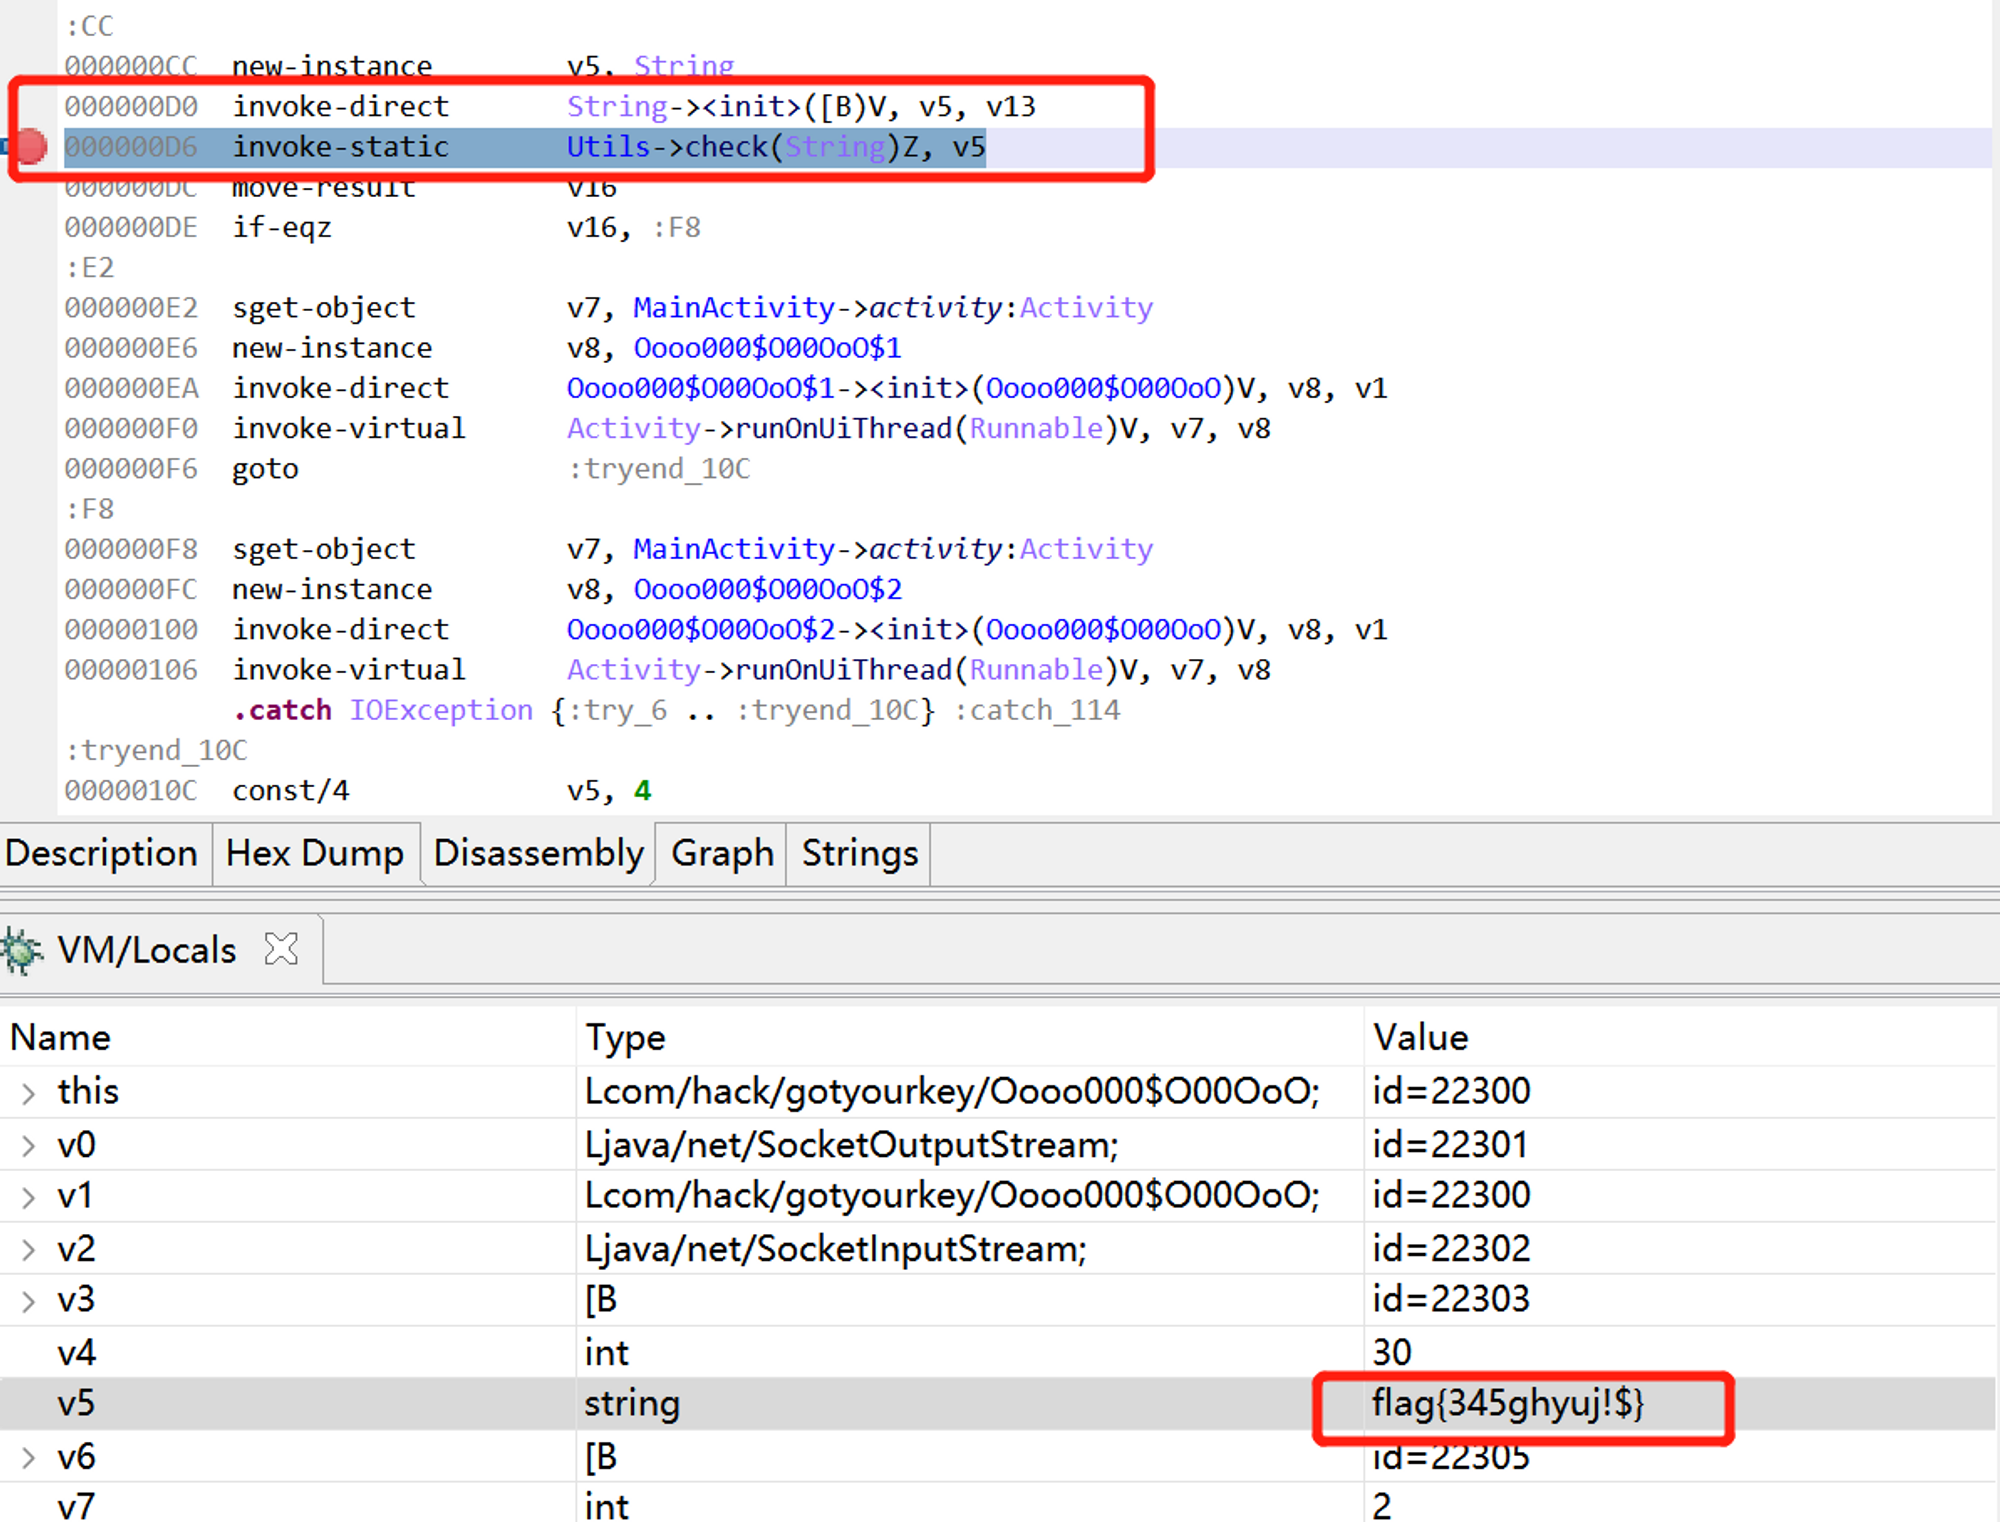Viewport: 2000px width, 1522px height.
Task: Select the VM/Locals panel tab
Action: click(x=146, y=950)
